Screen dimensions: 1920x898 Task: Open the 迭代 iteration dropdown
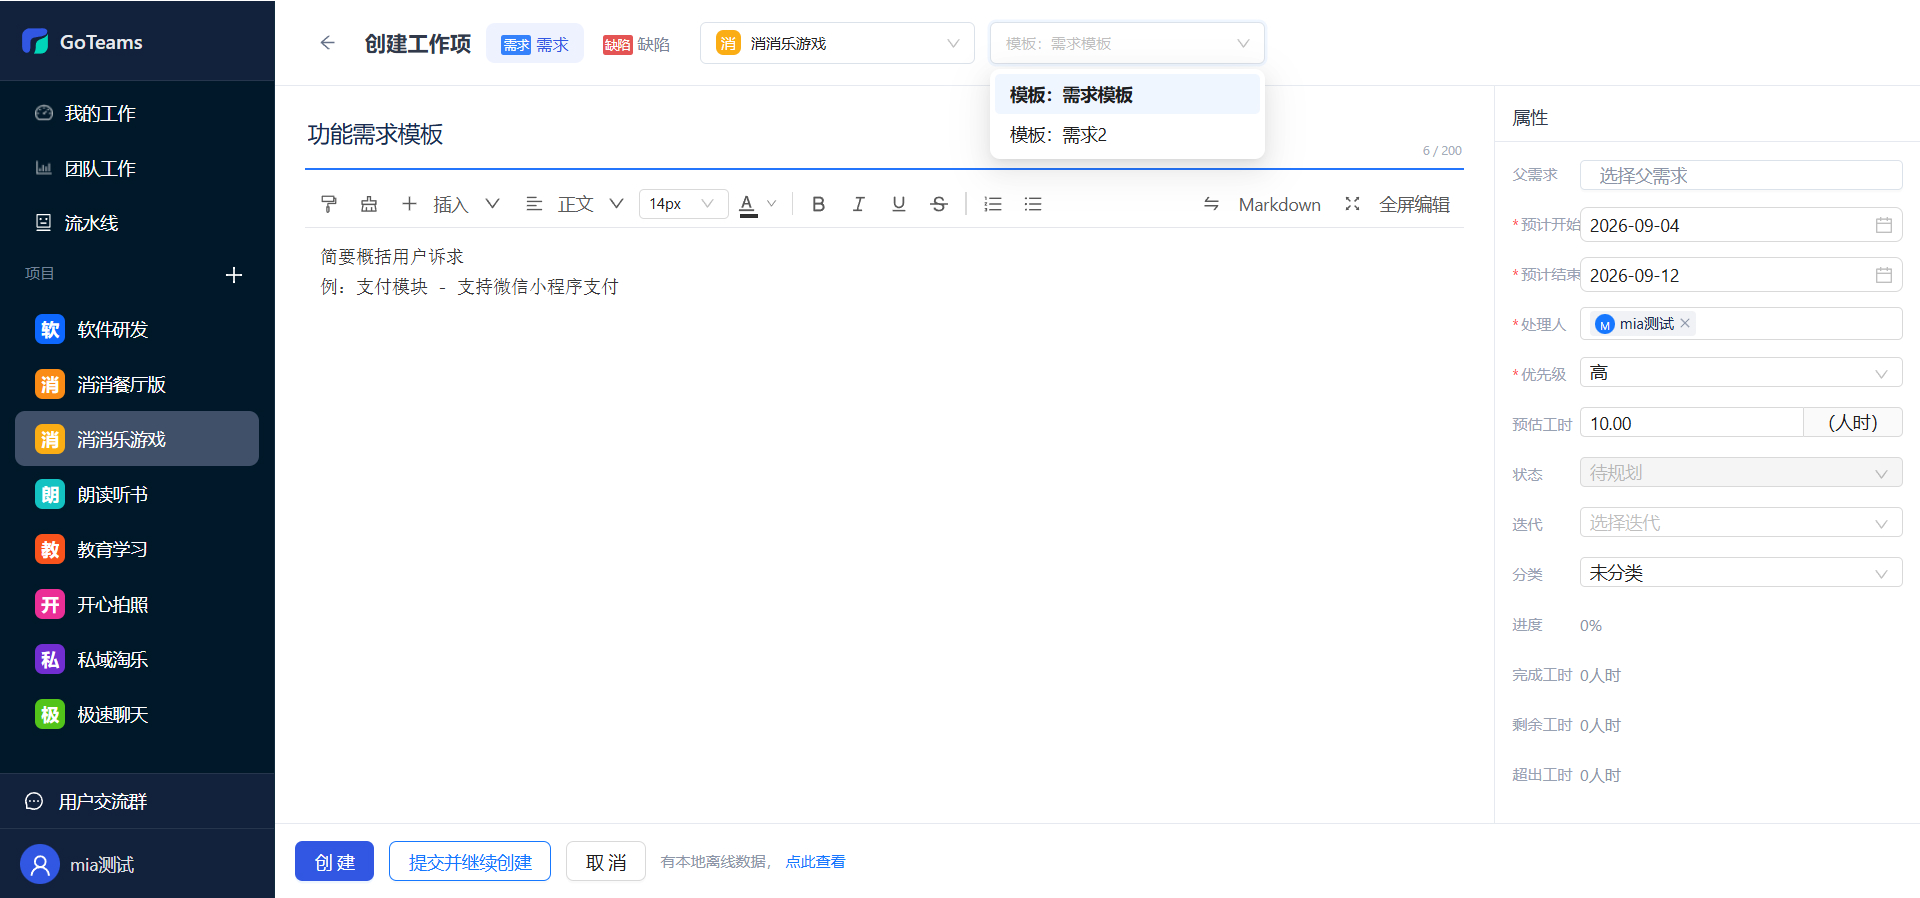[x=1741, y=523]
